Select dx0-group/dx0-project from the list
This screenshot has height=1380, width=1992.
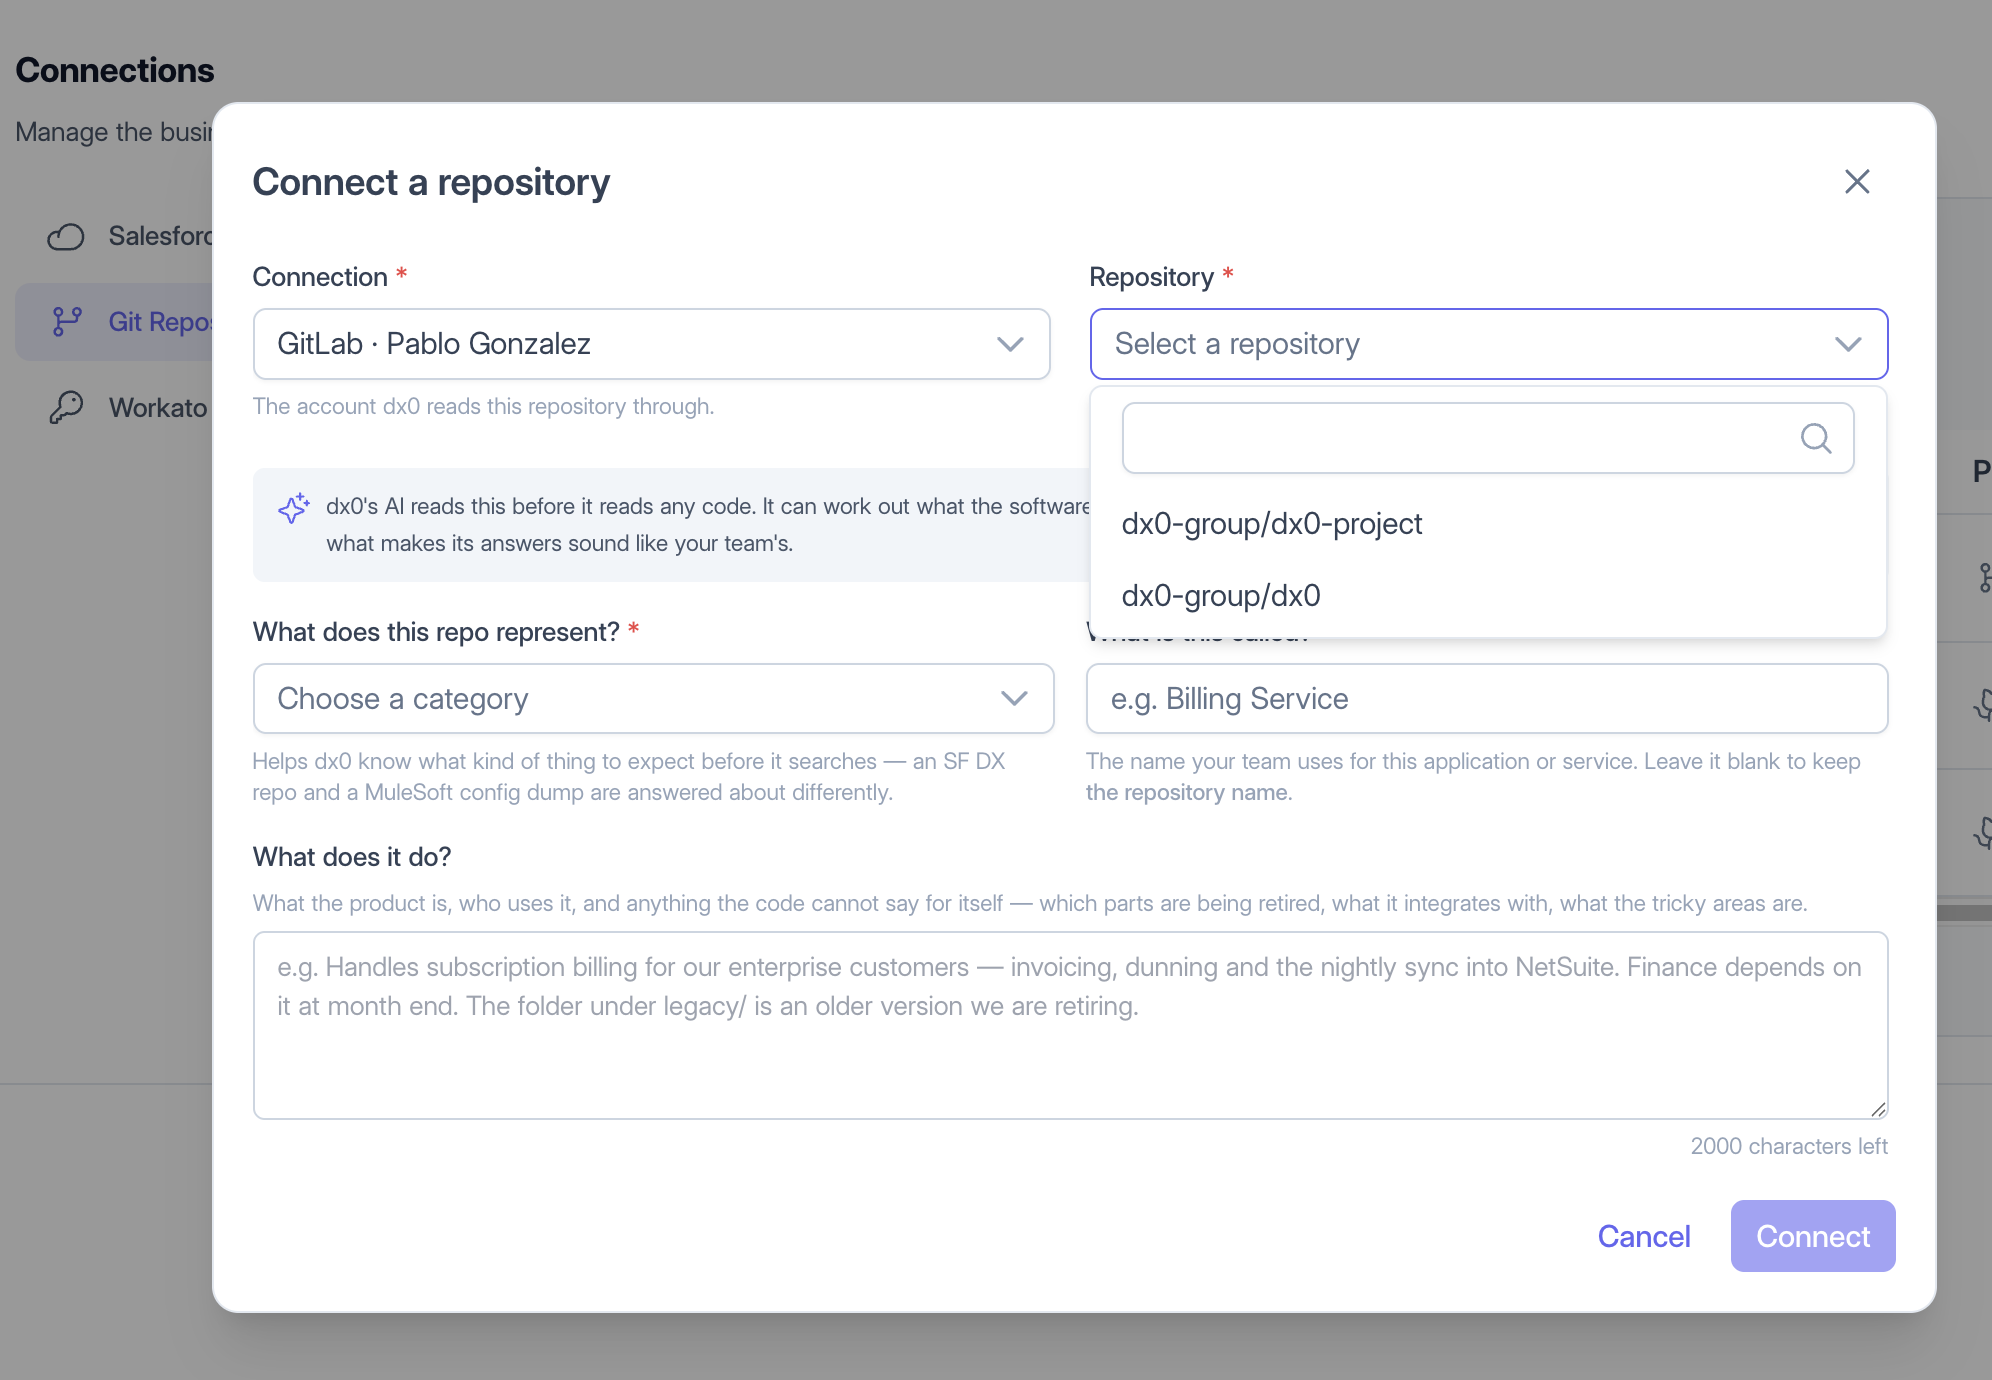[1488, 524]
